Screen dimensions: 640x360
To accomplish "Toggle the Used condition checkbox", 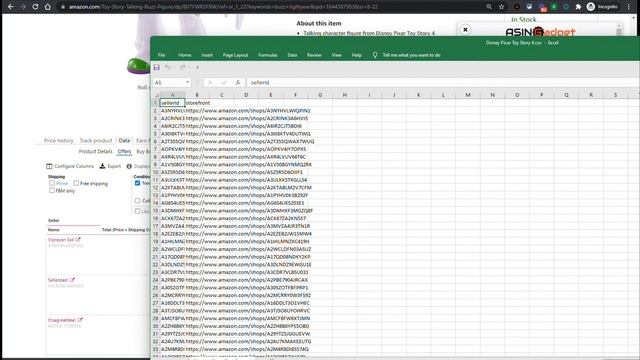I will point(138,211).
